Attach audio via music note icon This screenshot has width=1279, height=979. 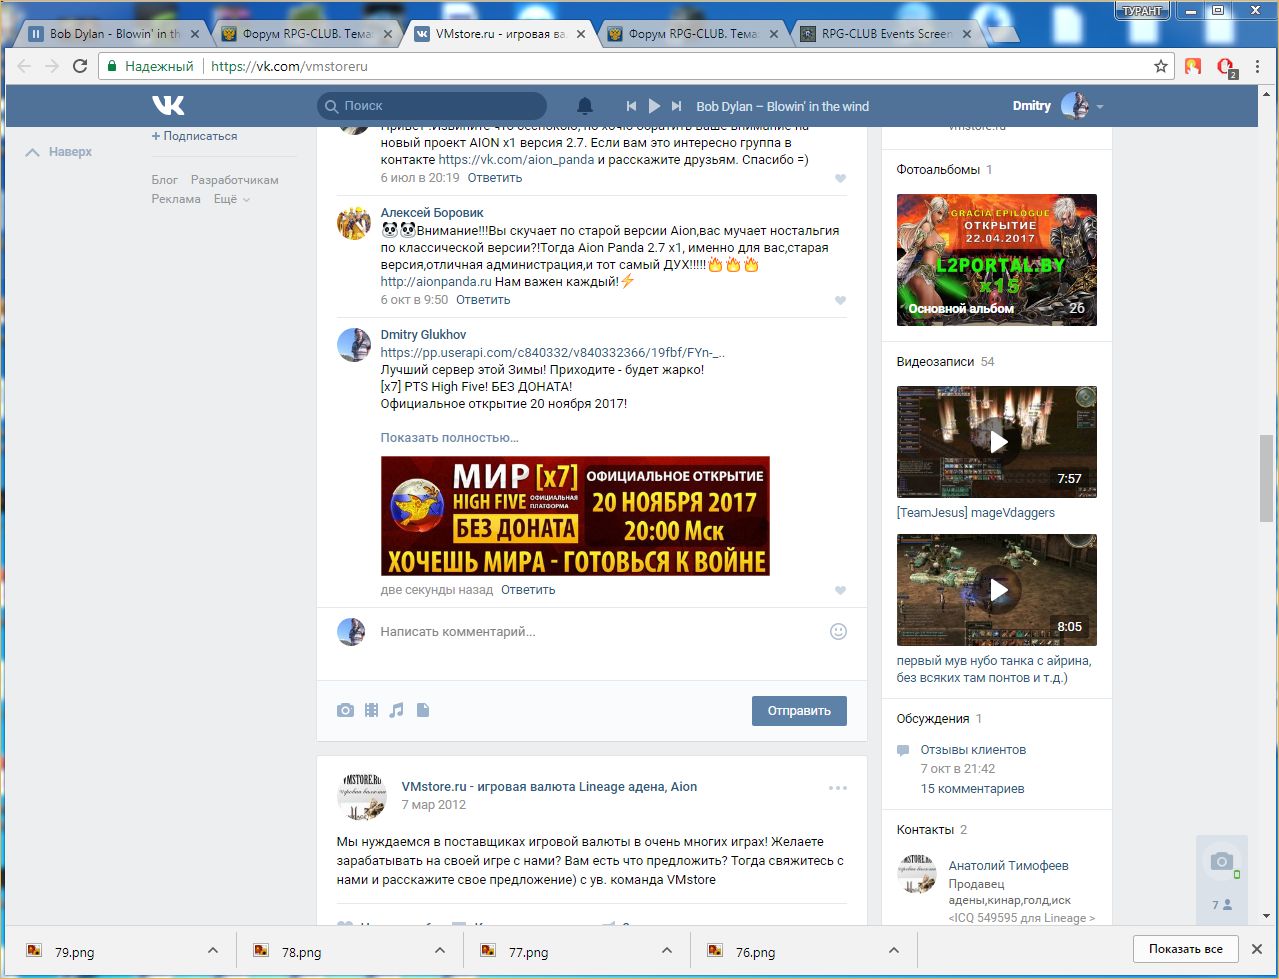click(396, 710)
